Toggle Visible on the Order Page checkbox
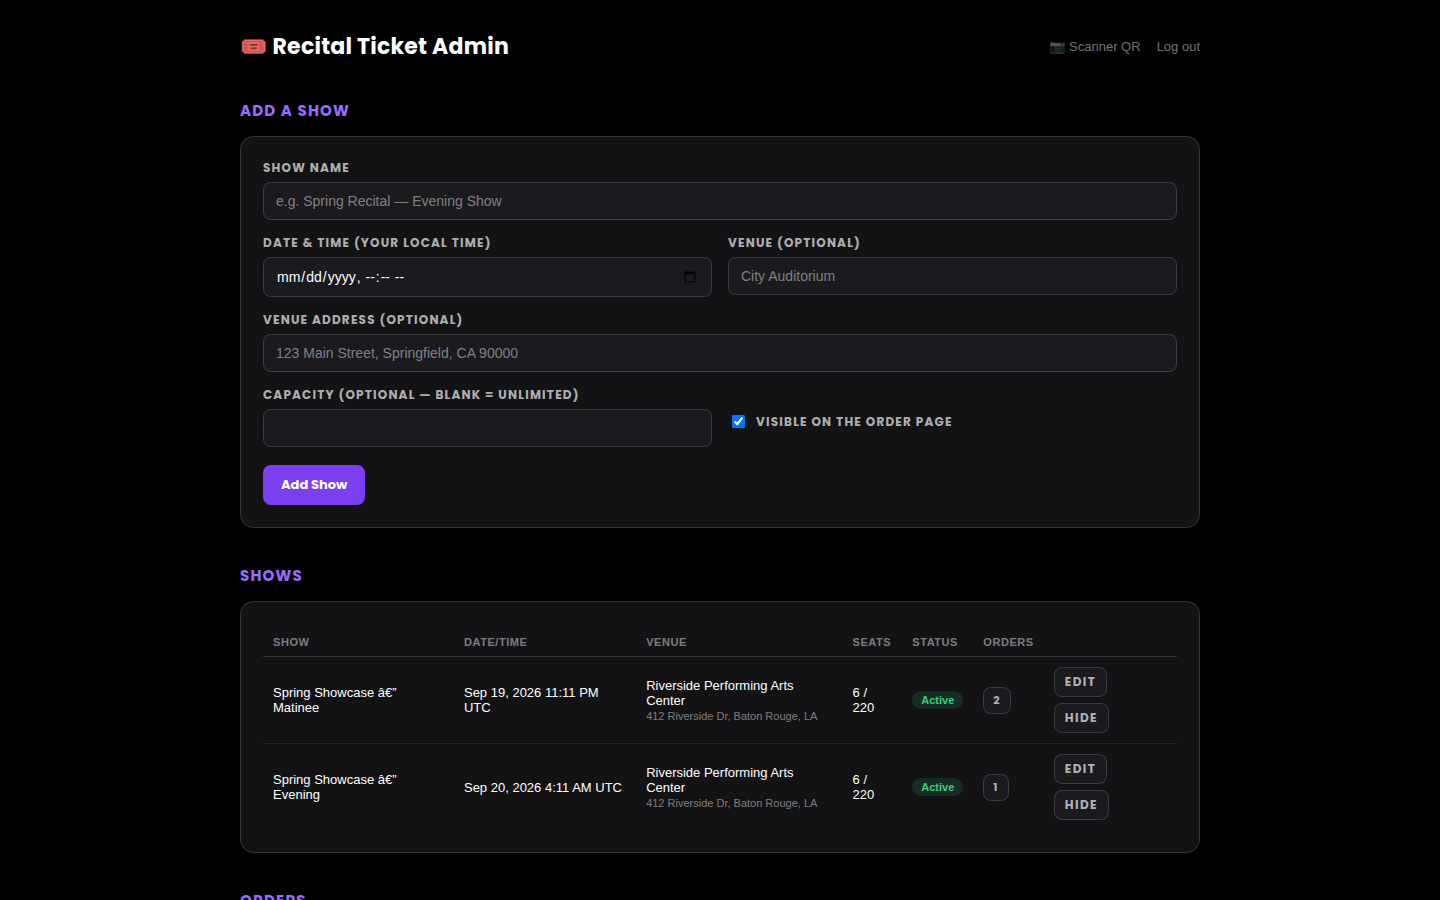Screen dimensions: 1440x900 tap(739, 422)
